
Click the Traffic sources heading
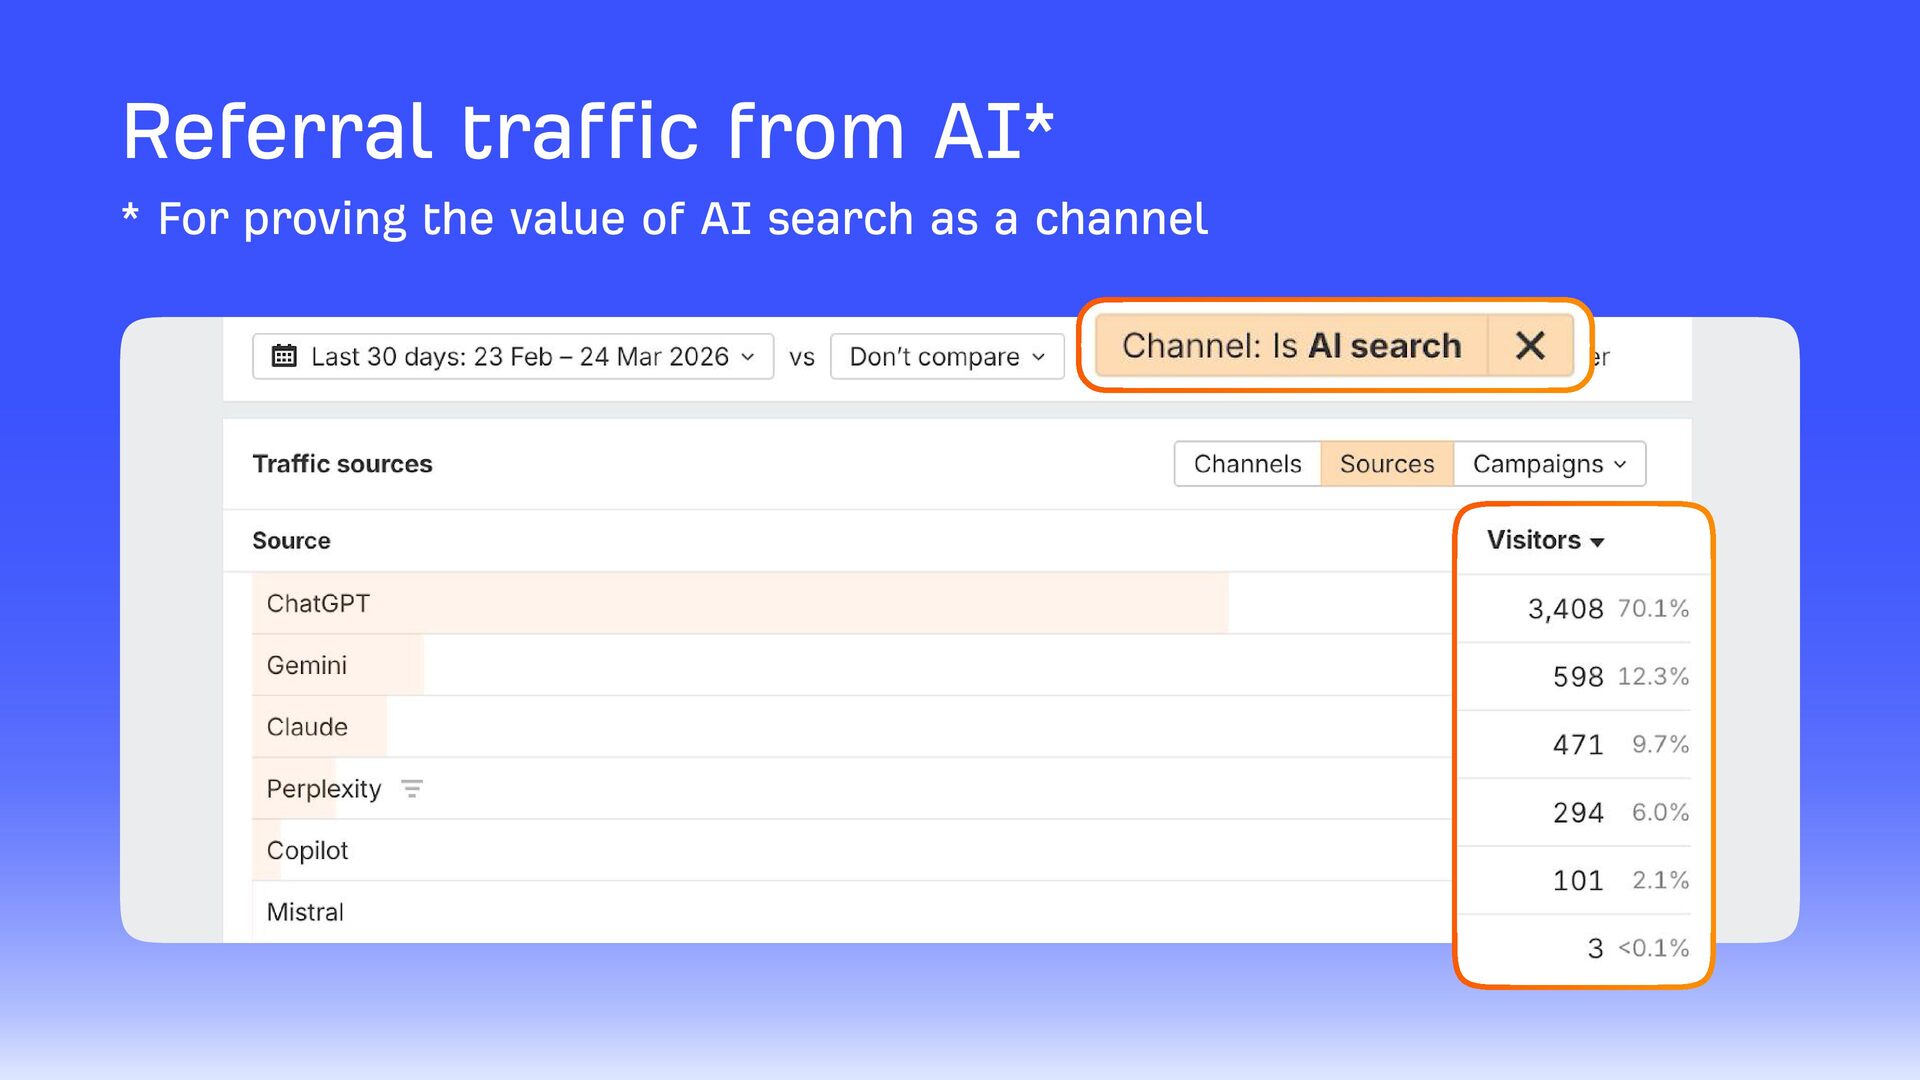click(x=342, y=464)
